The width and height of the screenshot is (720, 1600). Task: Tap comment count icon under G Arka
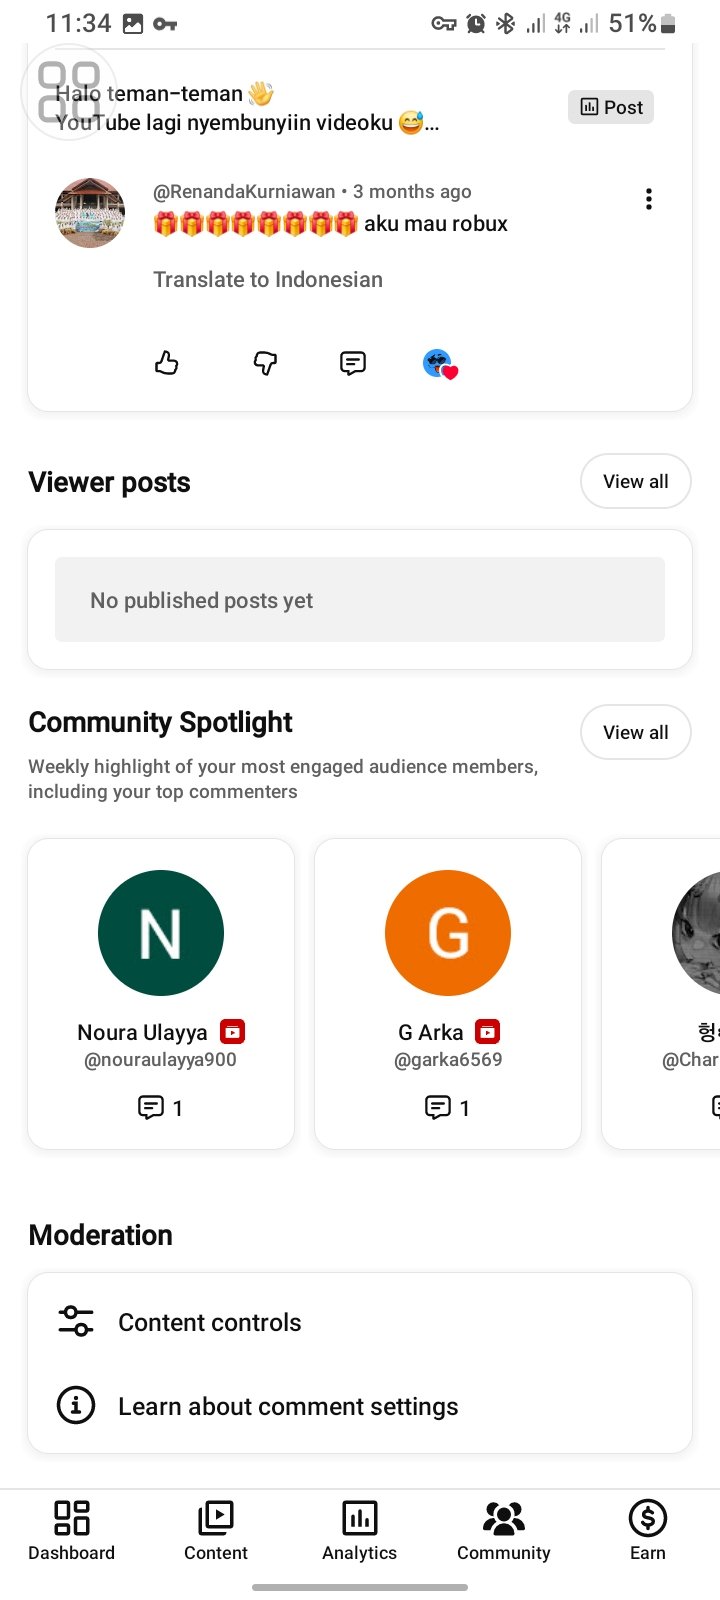tap(439, 1107)
